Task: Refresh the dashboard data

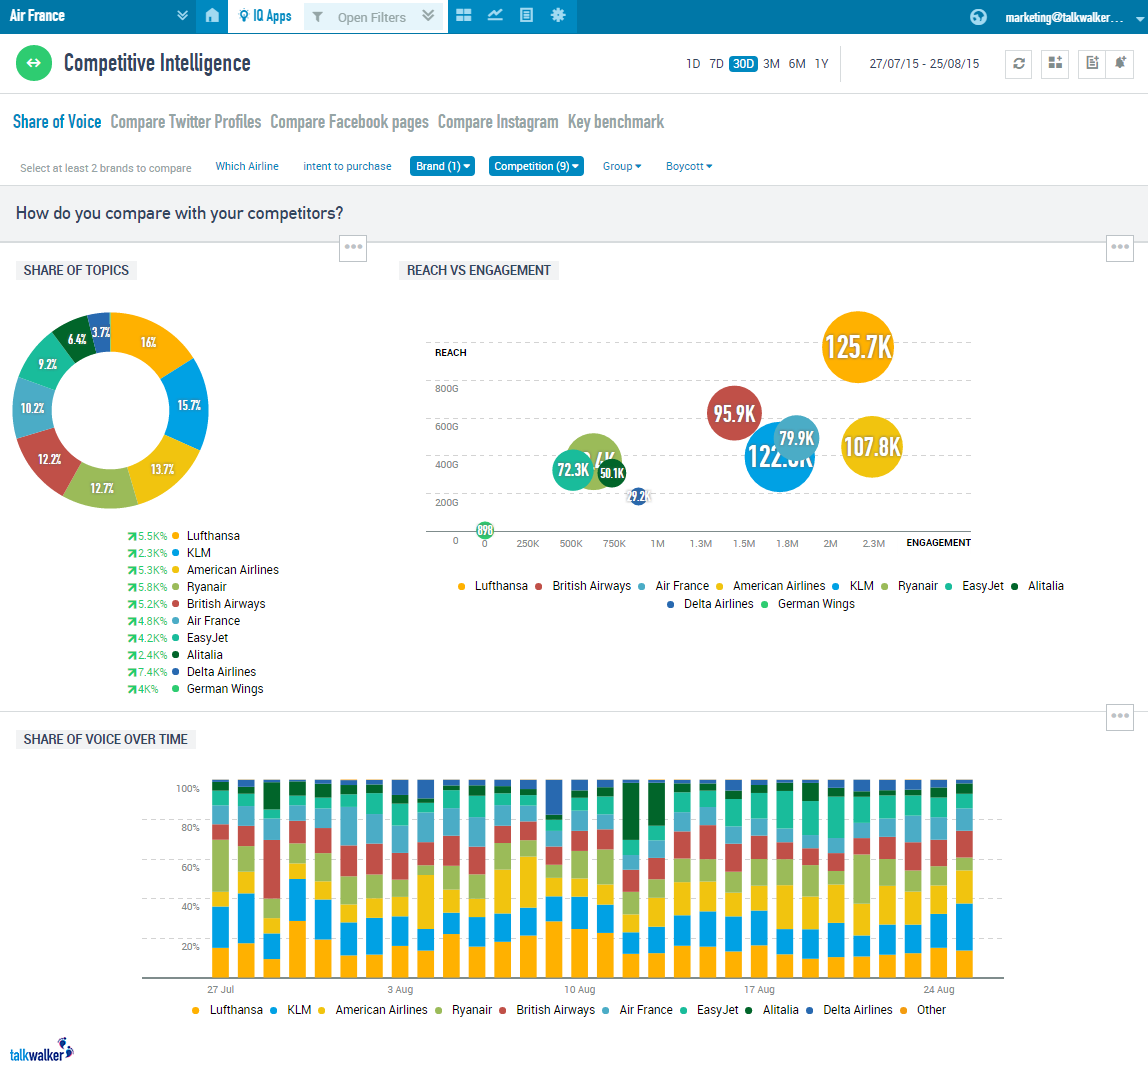Action: (1018, 64)
